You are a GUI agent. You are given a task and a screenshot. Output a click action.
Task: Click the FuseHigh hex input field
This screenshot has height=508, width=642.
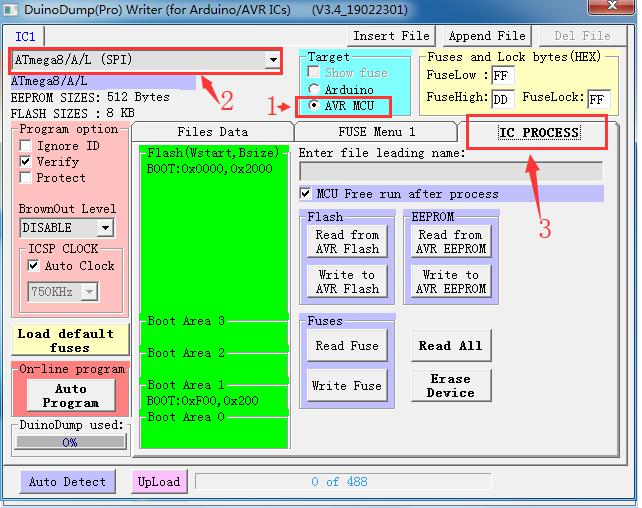pyautogui.click(x=503, y=99)
